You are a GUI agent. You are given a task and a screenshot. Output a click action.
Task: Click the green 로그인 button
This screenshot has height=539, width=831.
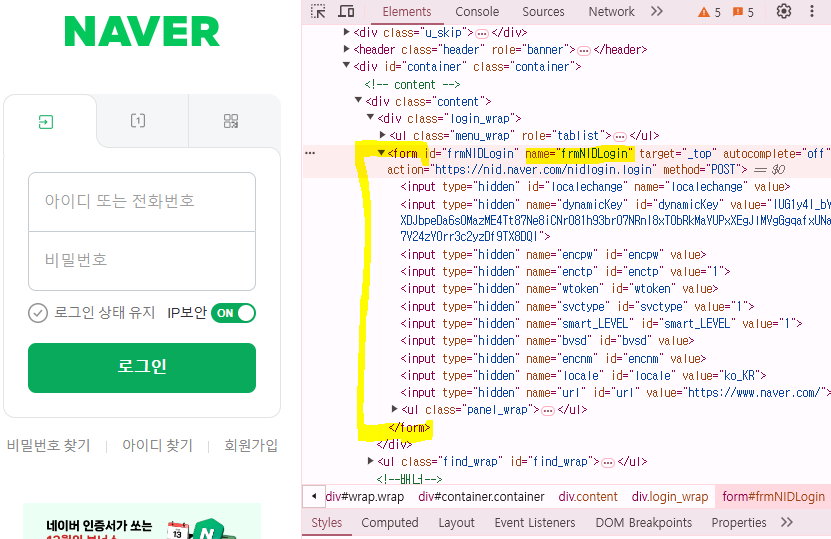142,368
